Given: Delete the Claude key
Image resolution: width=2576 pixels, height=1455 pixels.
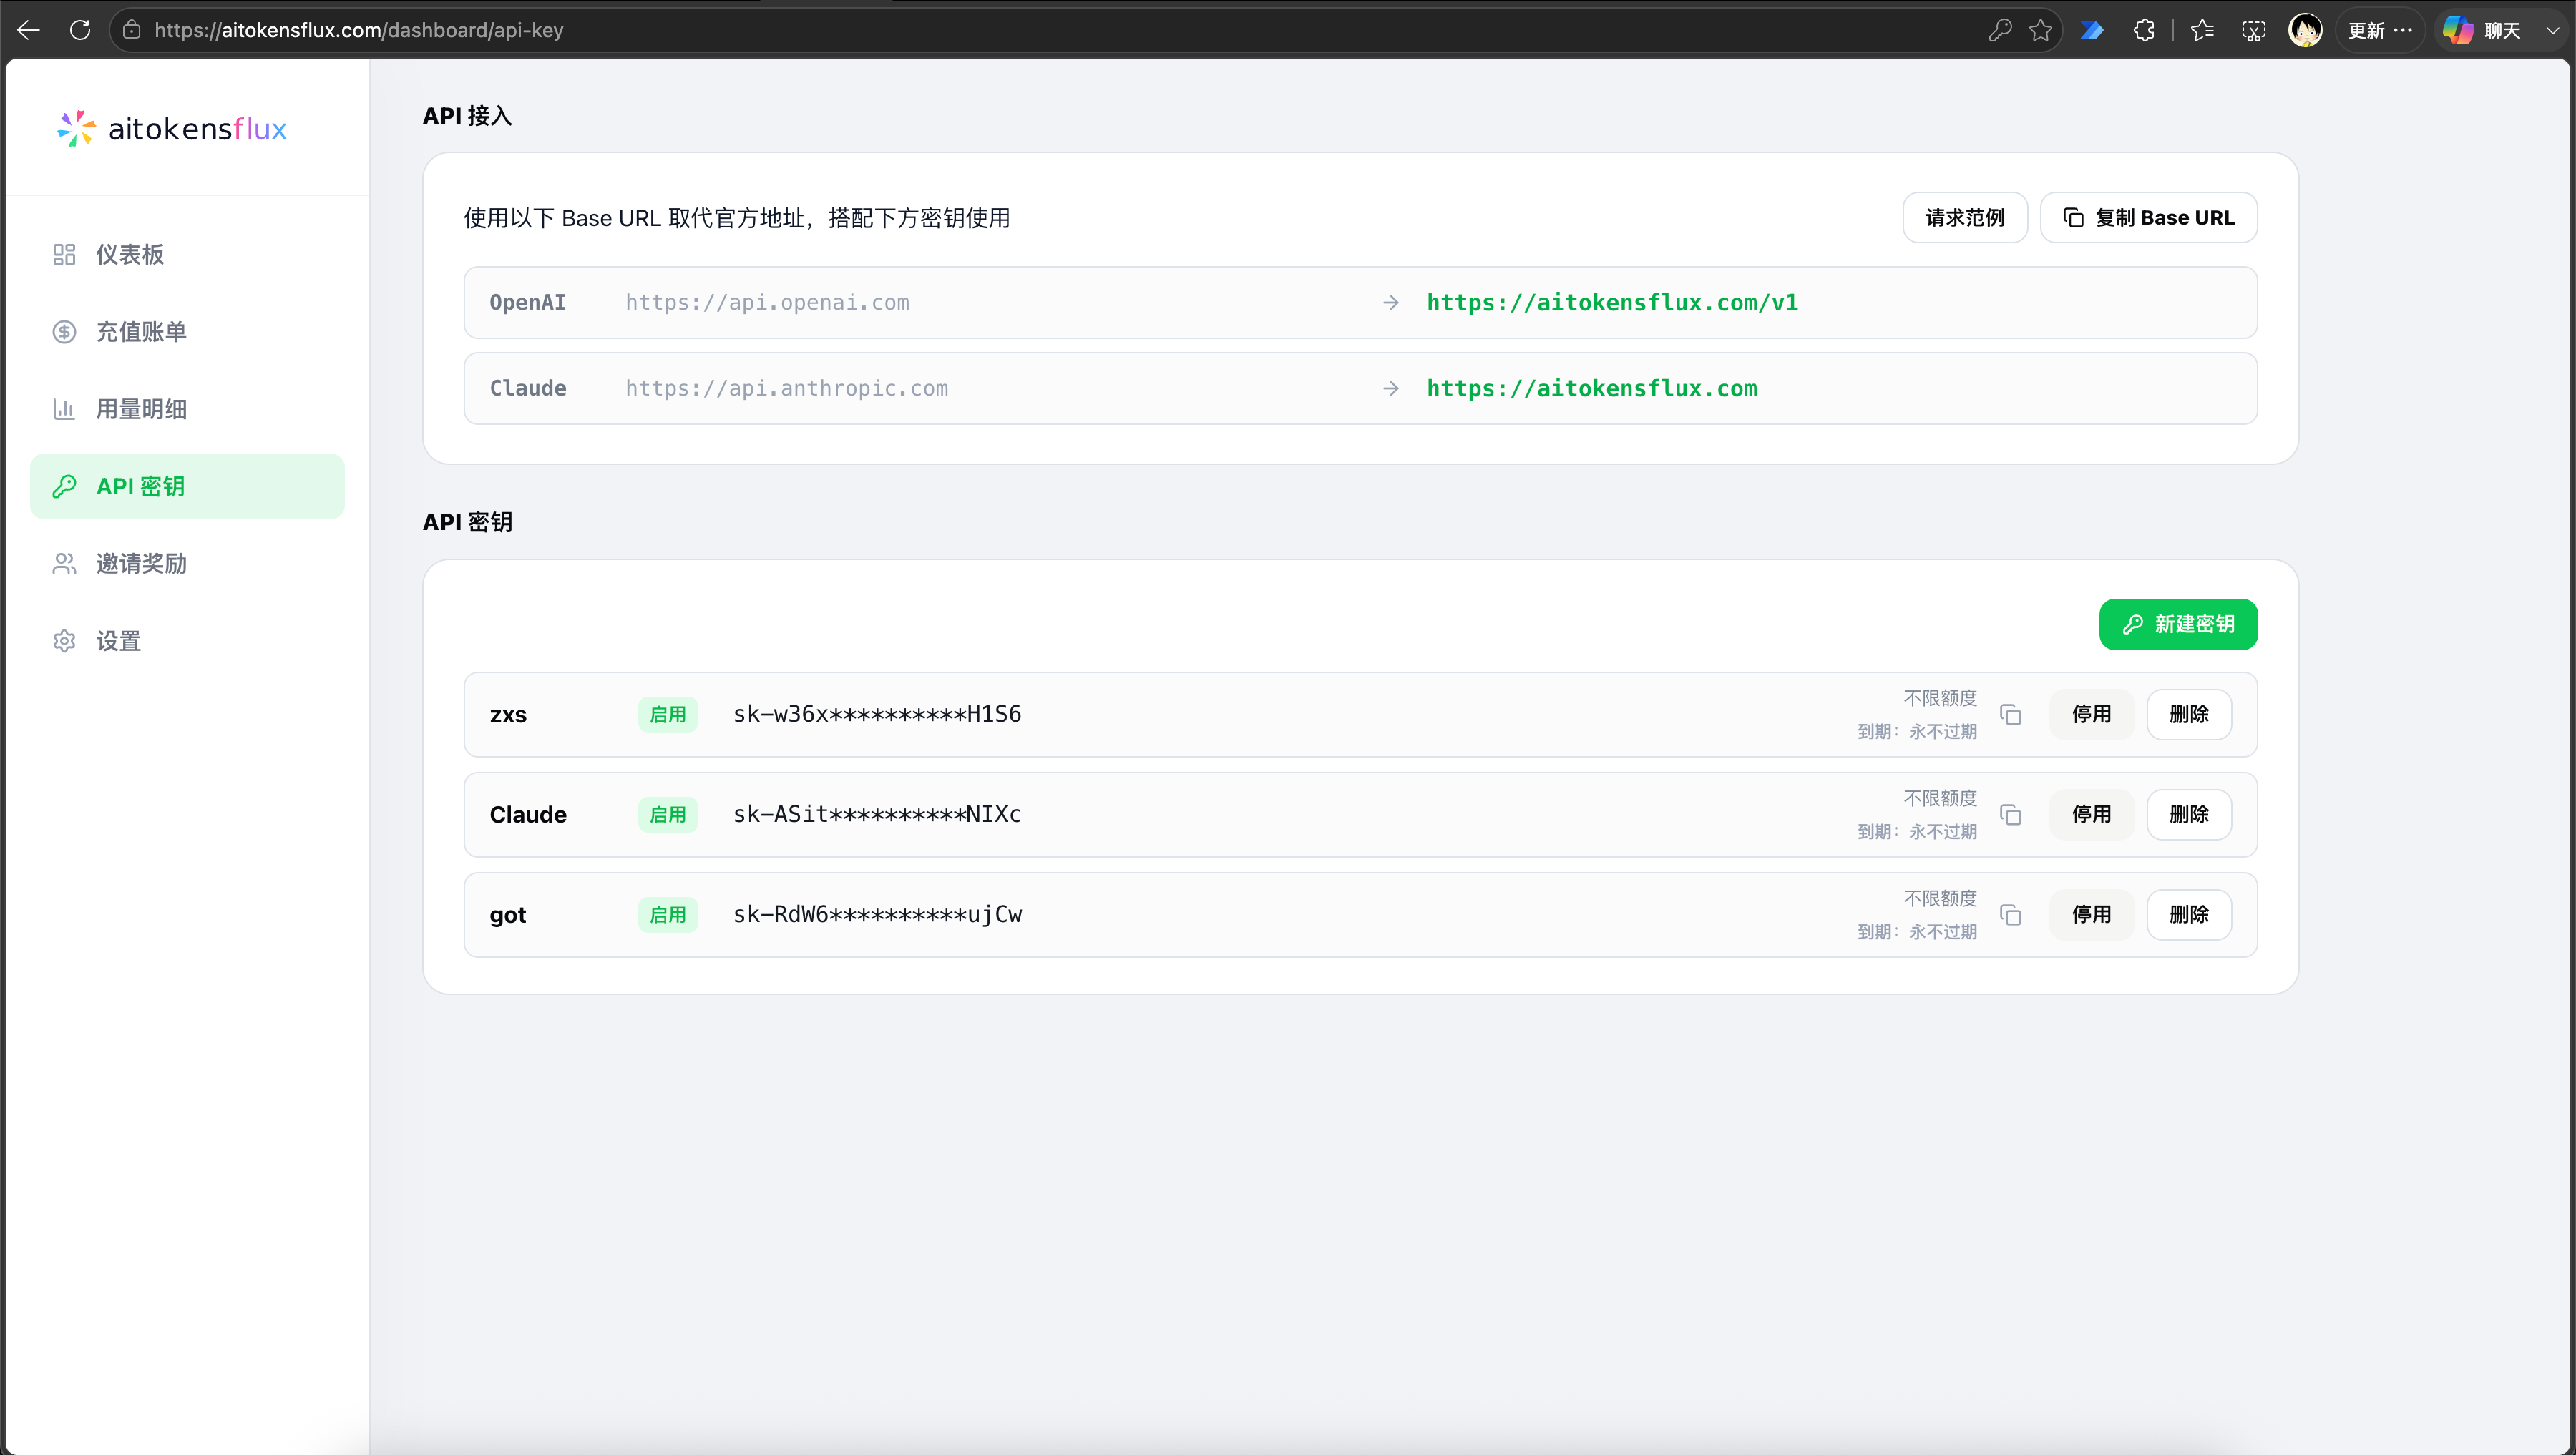Looking at the screenshot, I should tap(2189, 815).
